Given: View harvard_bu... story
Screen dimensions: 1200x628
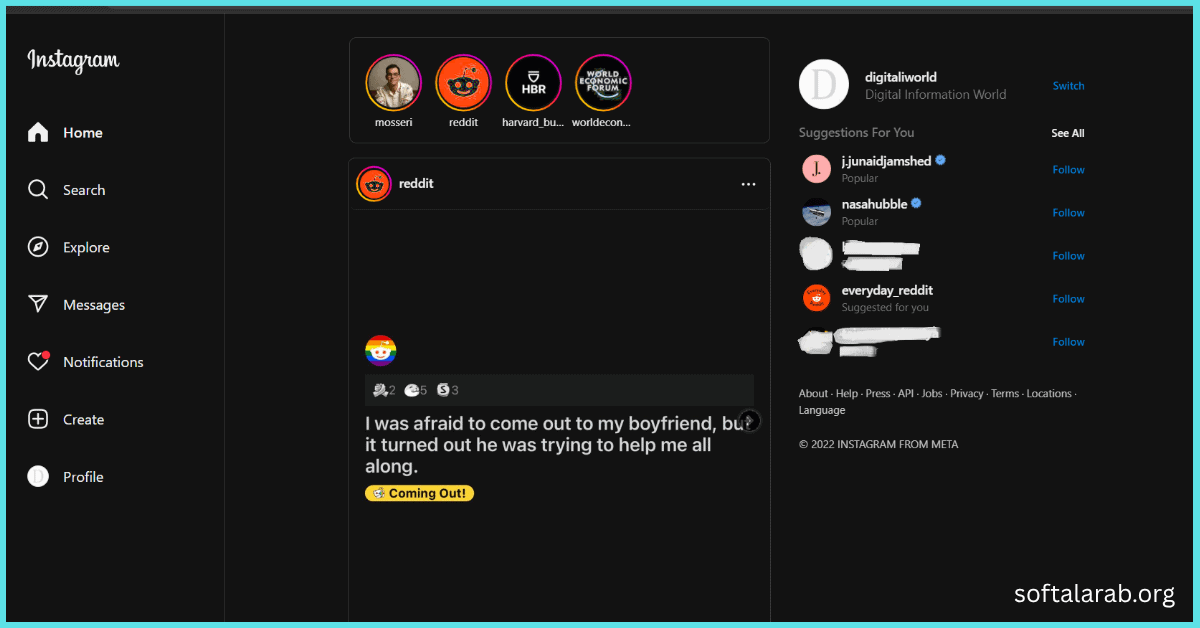Looking at the screenshot, I should click(533, 82).
